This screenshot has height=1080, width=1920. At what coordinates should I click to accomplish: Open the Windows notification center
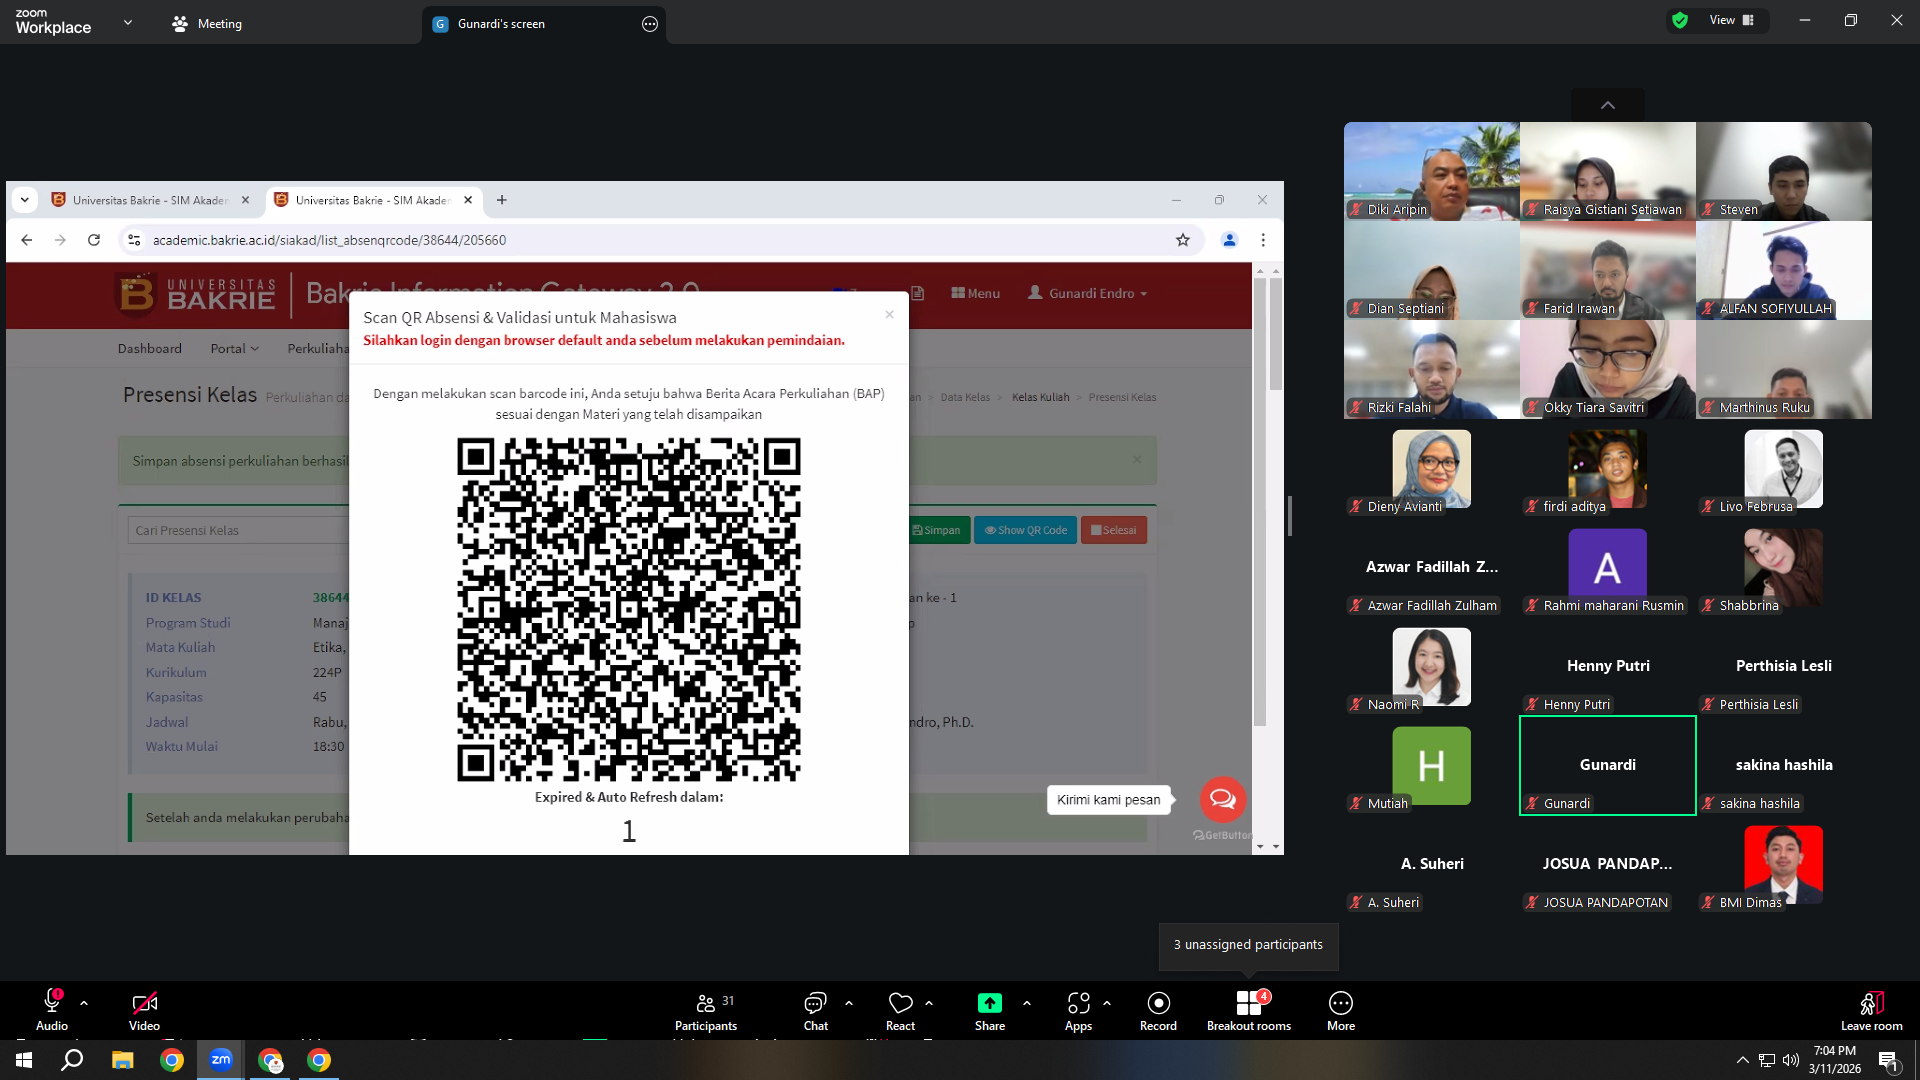pyautogui.click(x=1889, y=1060)
